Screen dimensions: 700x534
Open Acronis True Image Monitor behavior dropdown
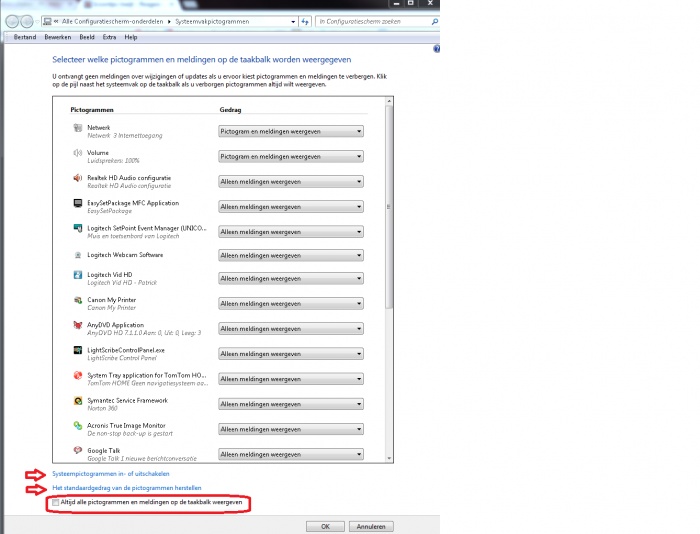click(x=291, y=429)
